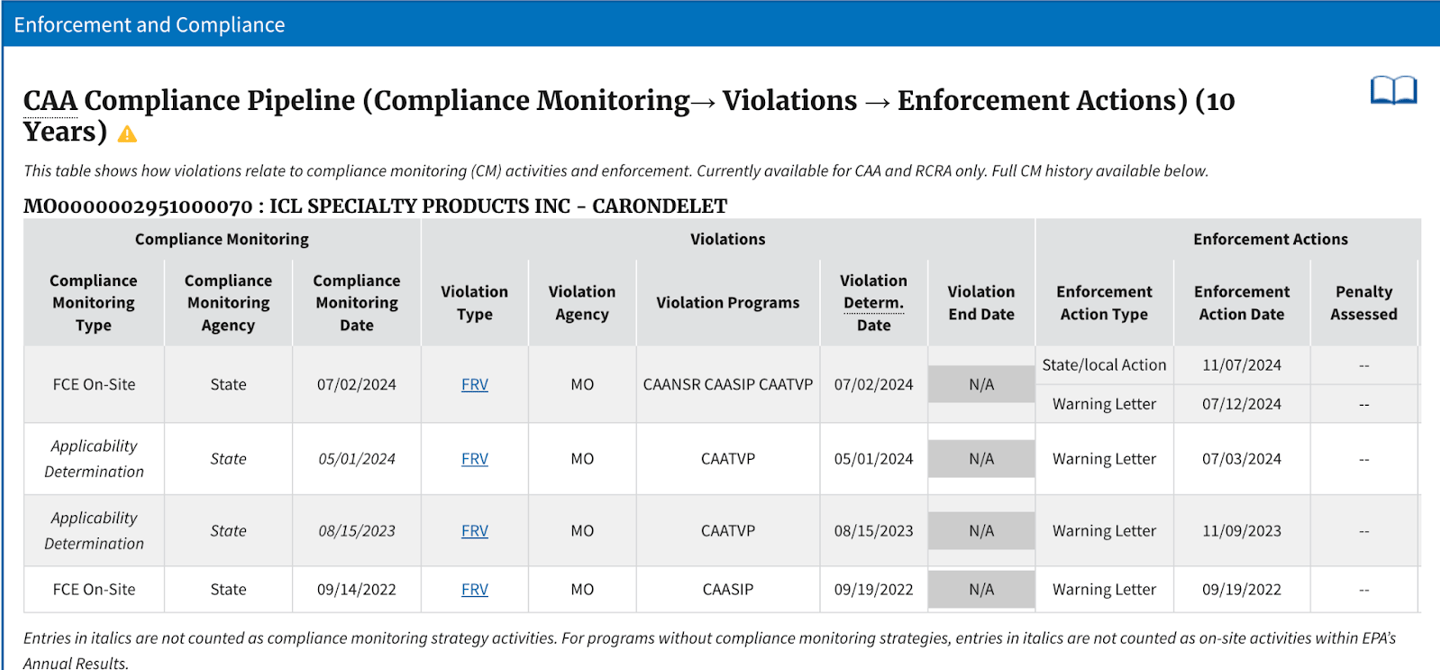The width and height of the screenshot is (1440, 670).
Task: Click the yellow warning triangle icon
Action: (127, 134)
